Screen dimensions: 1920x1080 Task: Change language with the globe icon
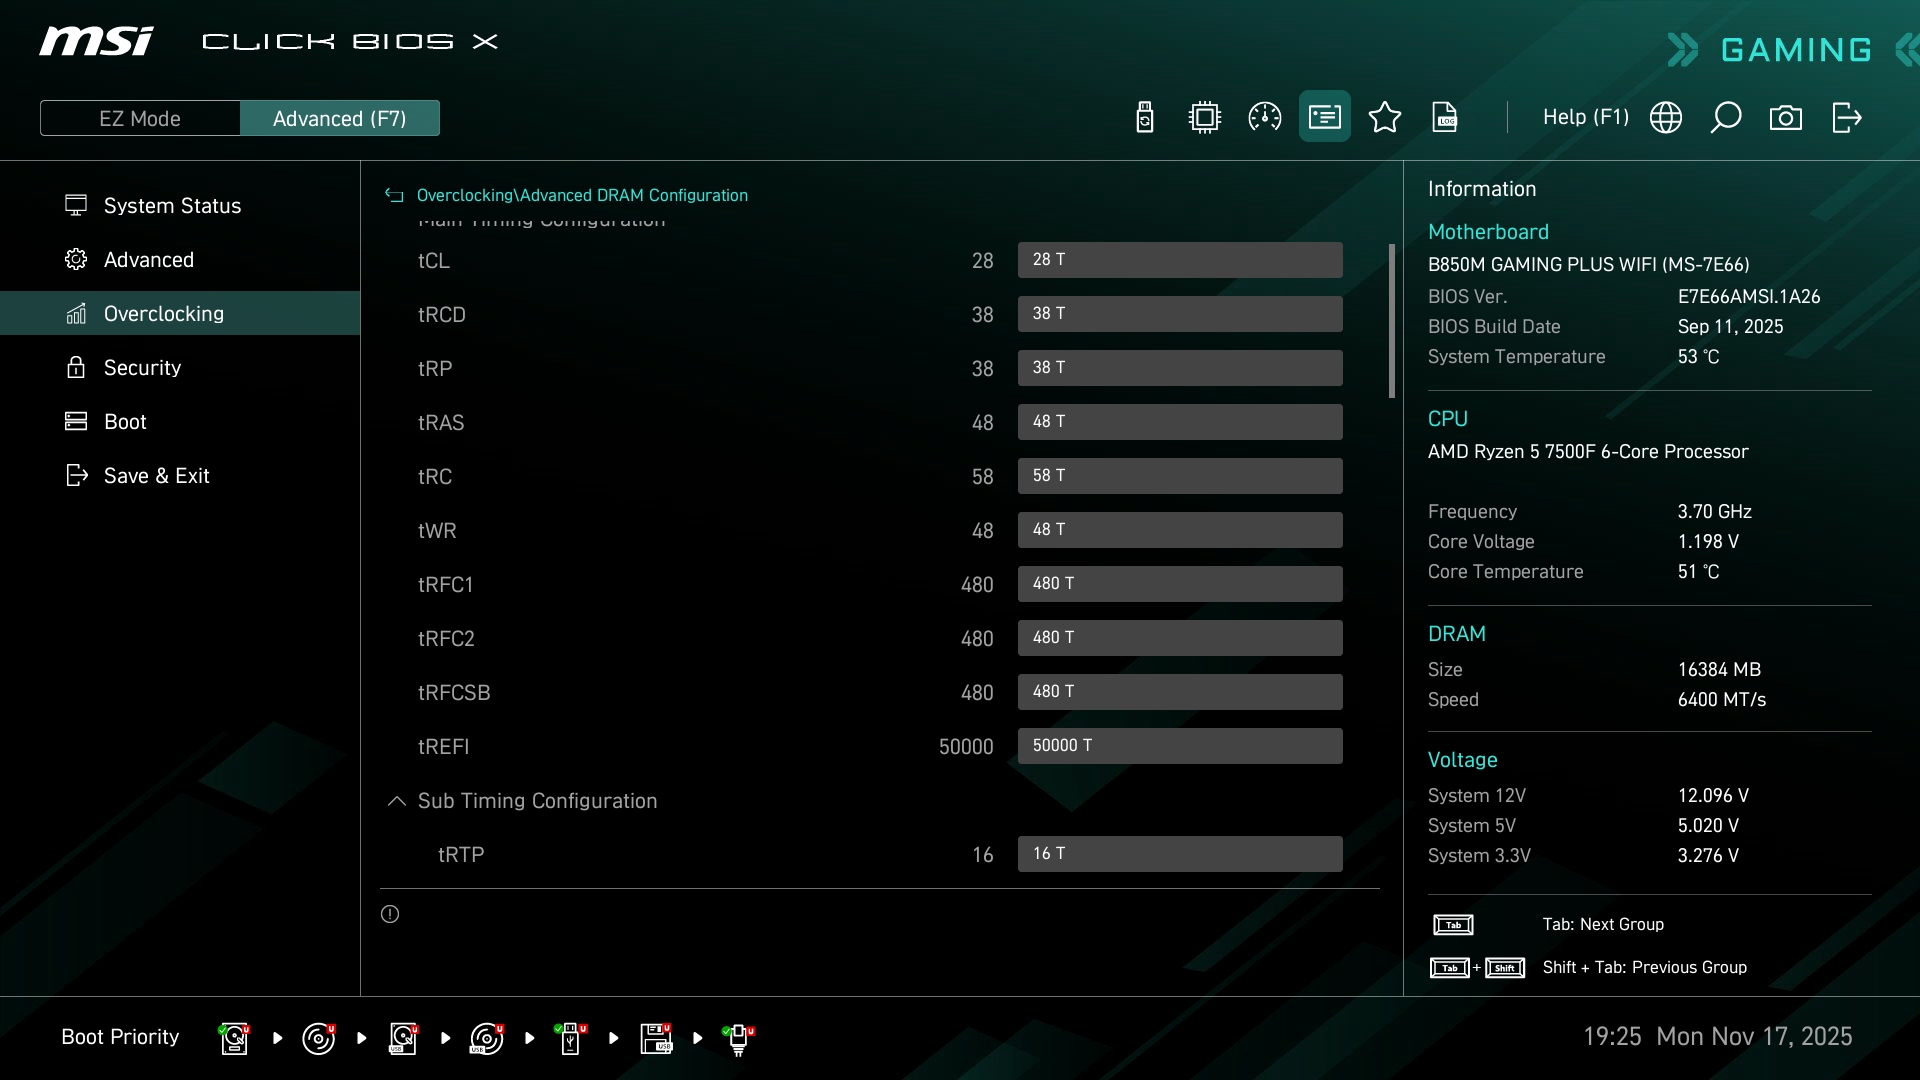coord(1666,117)
